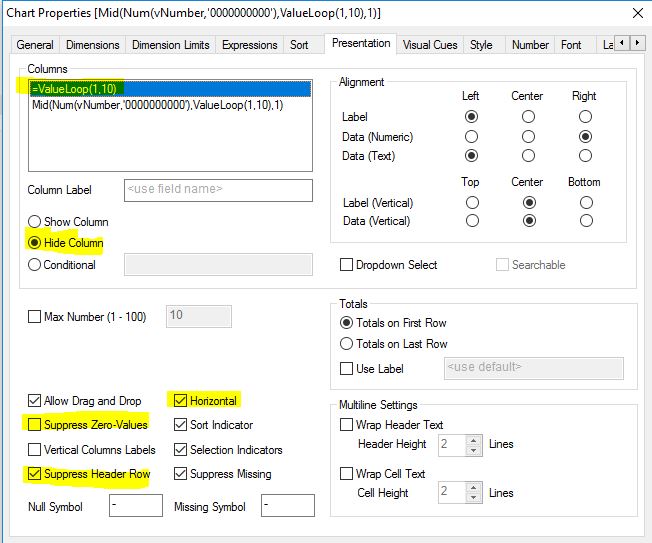The height and width of the screenshot is (543, 652).
Task: Choose Totals on First Row
Action: pos(346,323)
